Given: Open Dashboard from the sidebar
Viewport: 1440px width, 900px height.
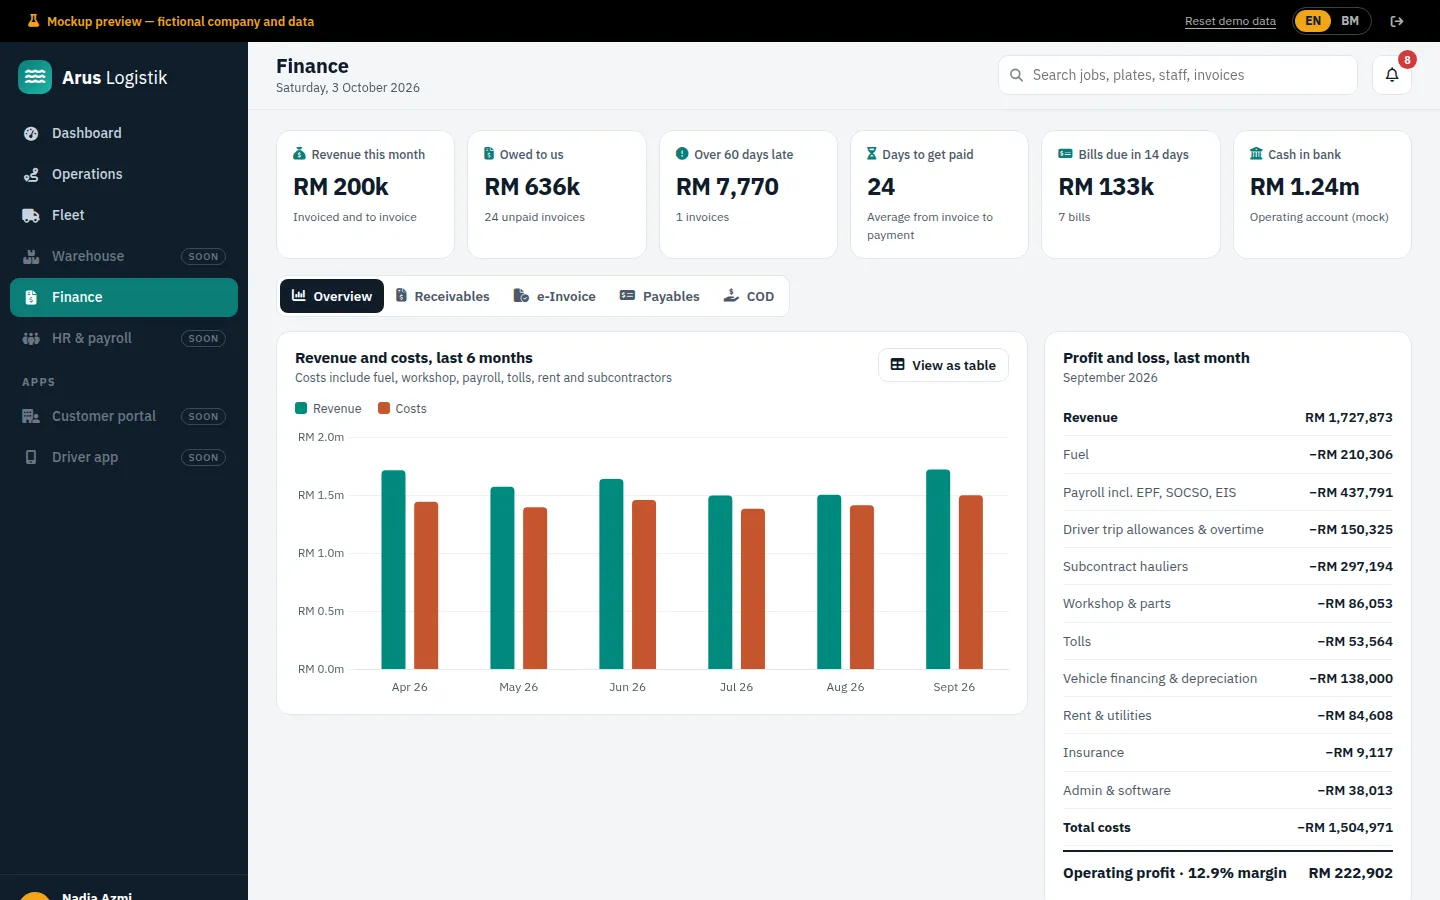Looking at the screenshot, I should pyautogui.click(x=124, y=133).
